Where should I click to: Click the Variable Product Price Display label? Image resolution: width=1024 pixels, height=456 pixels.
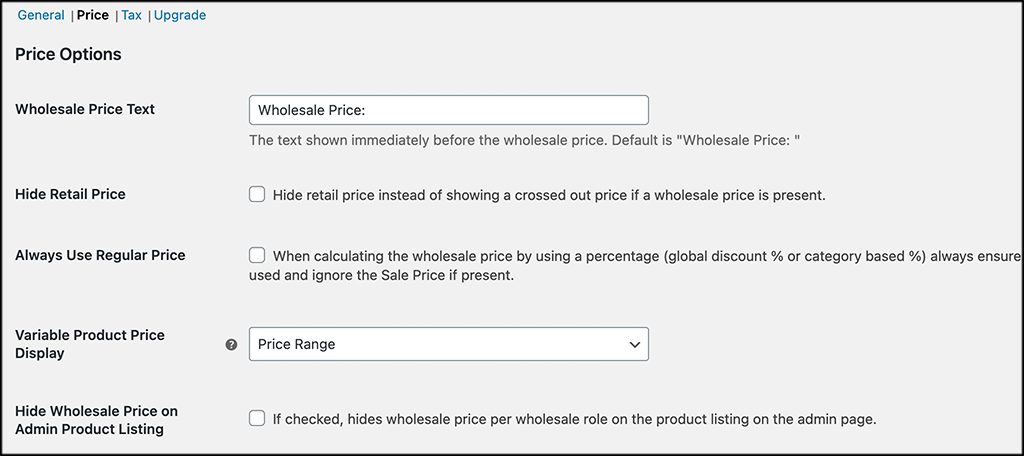pyautogui.click(x=90, y=344)
